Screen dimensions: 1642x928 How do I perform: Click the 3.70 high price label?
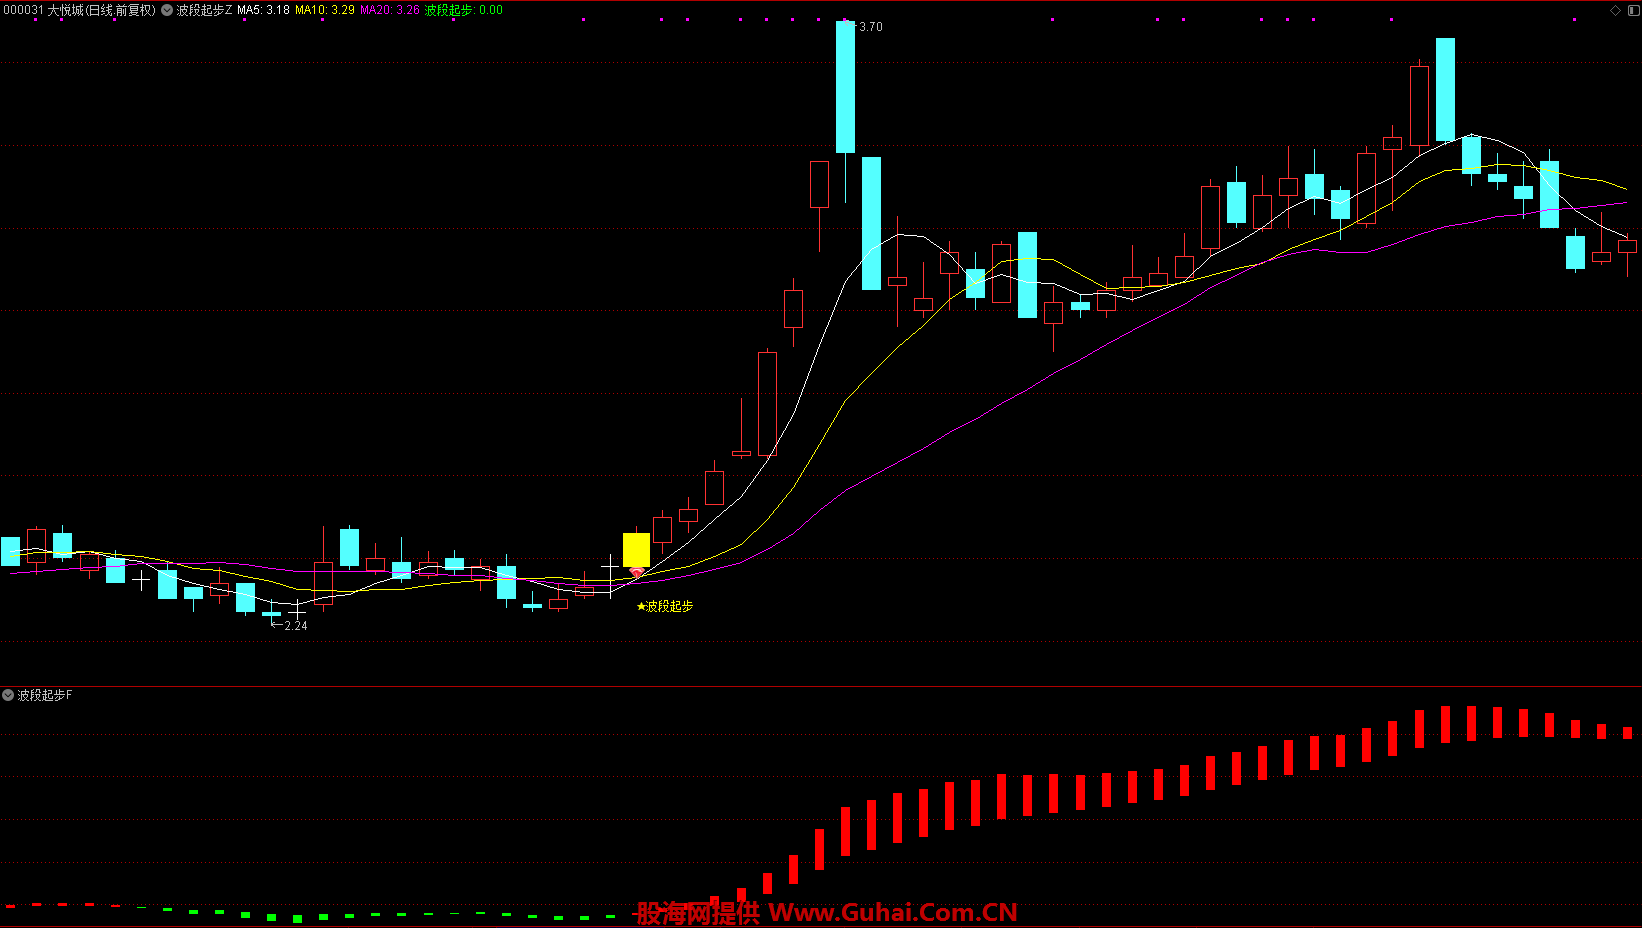(x=870, y=27)
